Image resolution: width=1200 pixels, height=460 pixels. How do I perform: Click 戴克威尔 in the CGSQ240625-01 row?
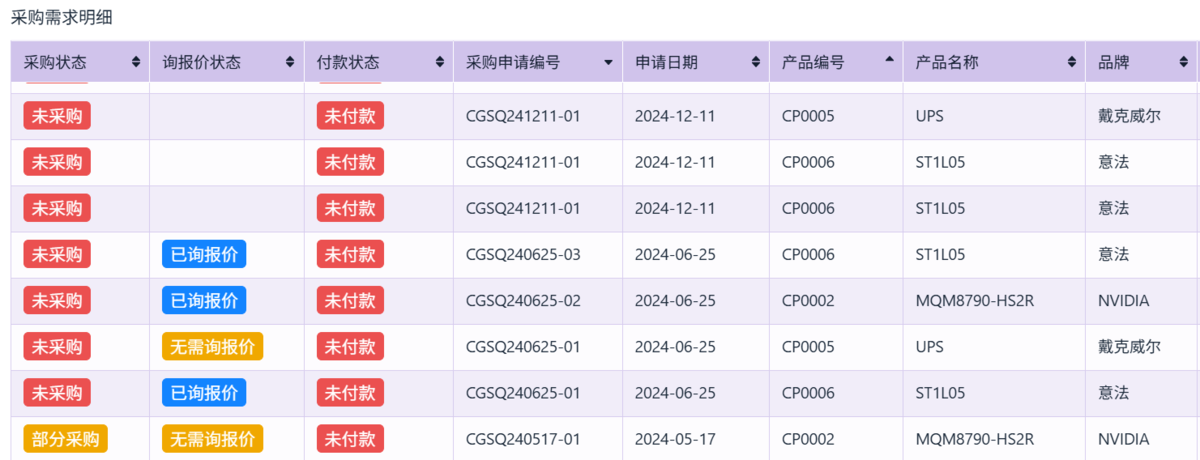point(1129,347)
